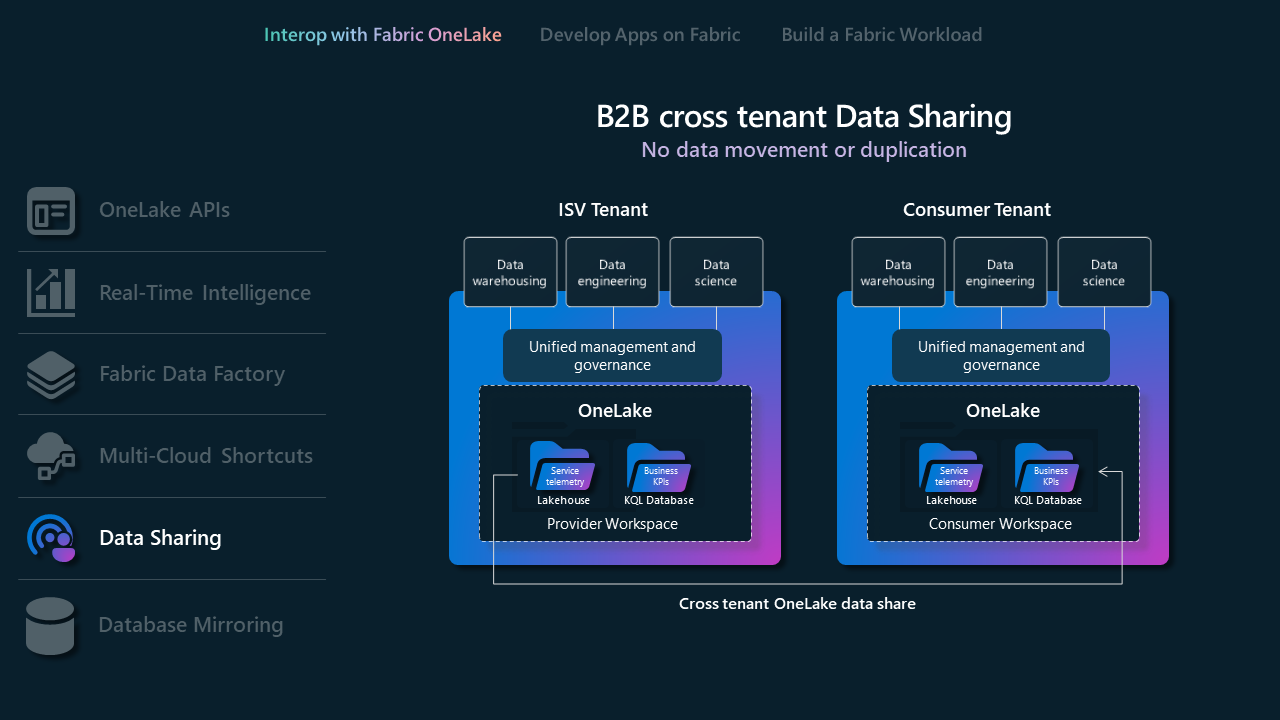Select the OneLake heading in Provider Workspace

point(616,410)
